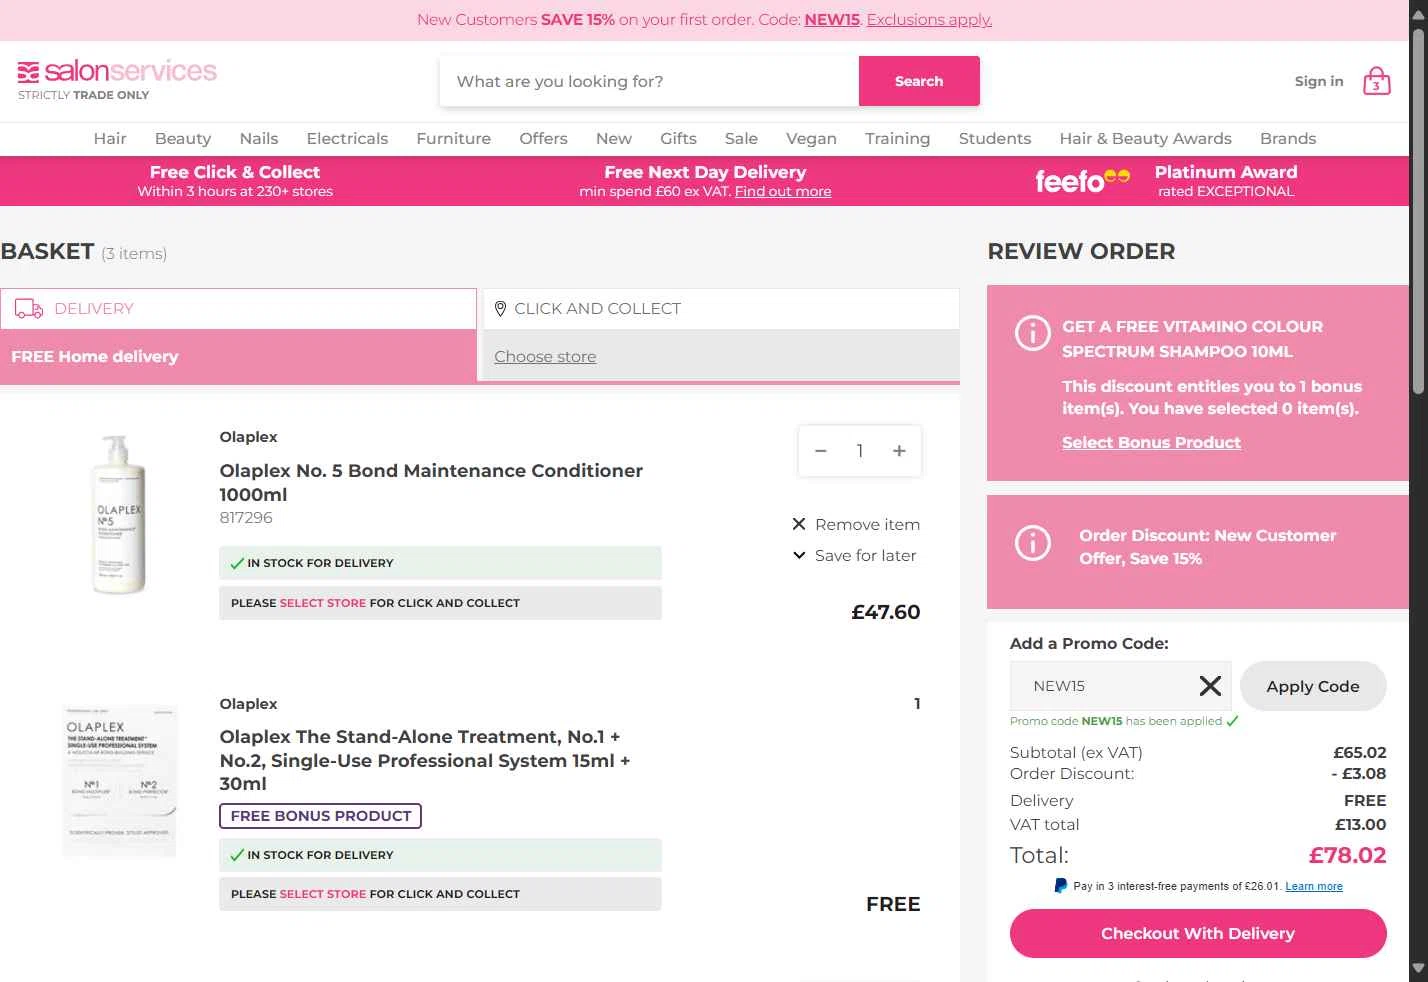Open the Nails menu
This screenshot has height=982, width=1428.
(259, 139)
